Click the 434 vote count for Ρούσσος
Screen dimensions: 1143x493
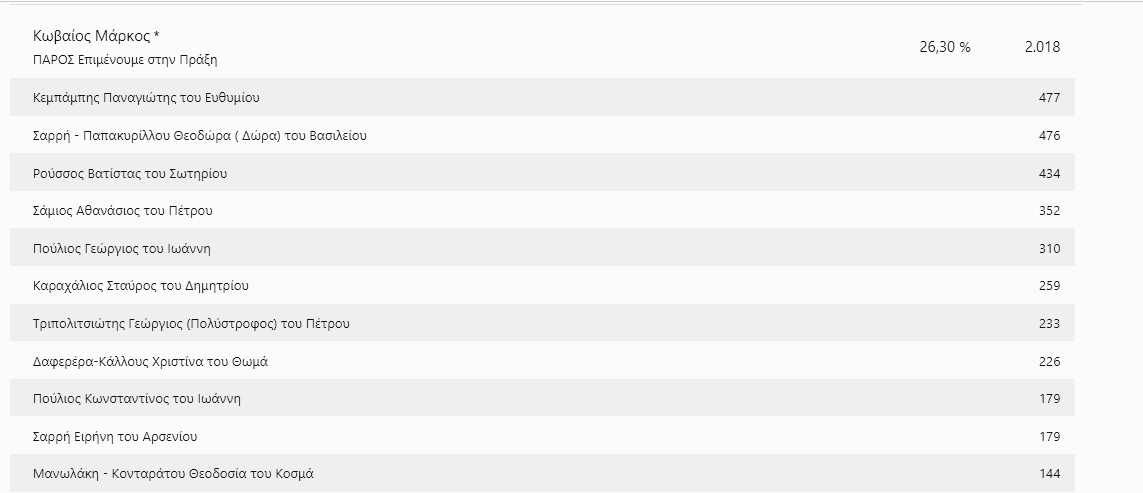coord(1049,174)
